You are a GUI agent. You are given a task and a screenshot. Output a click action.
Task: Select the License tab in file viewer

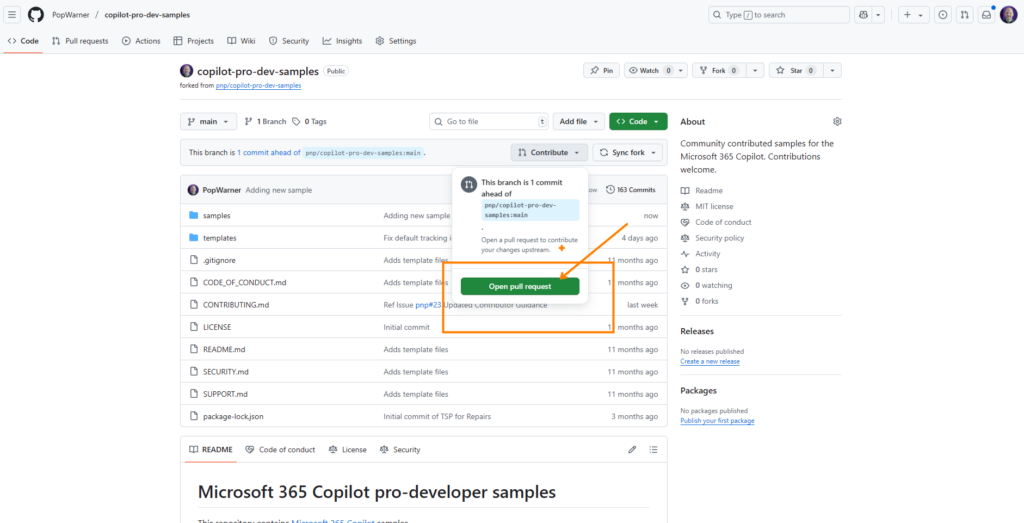pos(347,450)
